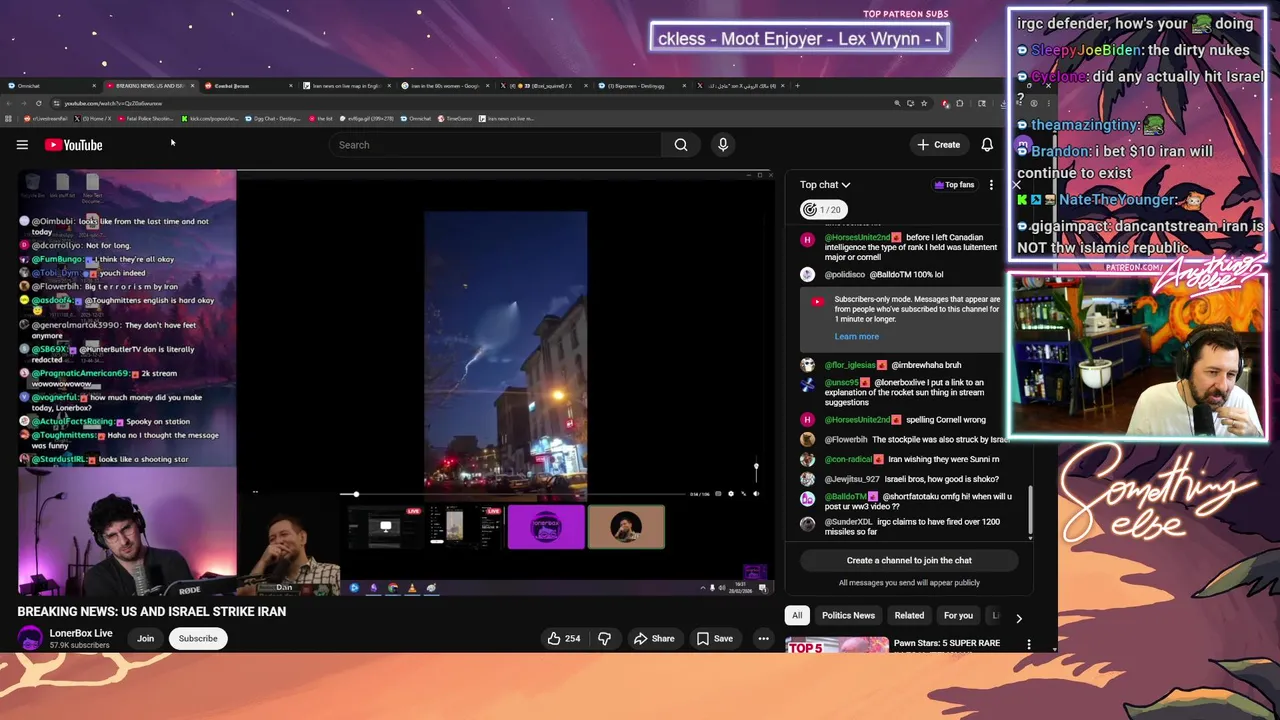Open the LonerBox Live channel name

[81, 633]
